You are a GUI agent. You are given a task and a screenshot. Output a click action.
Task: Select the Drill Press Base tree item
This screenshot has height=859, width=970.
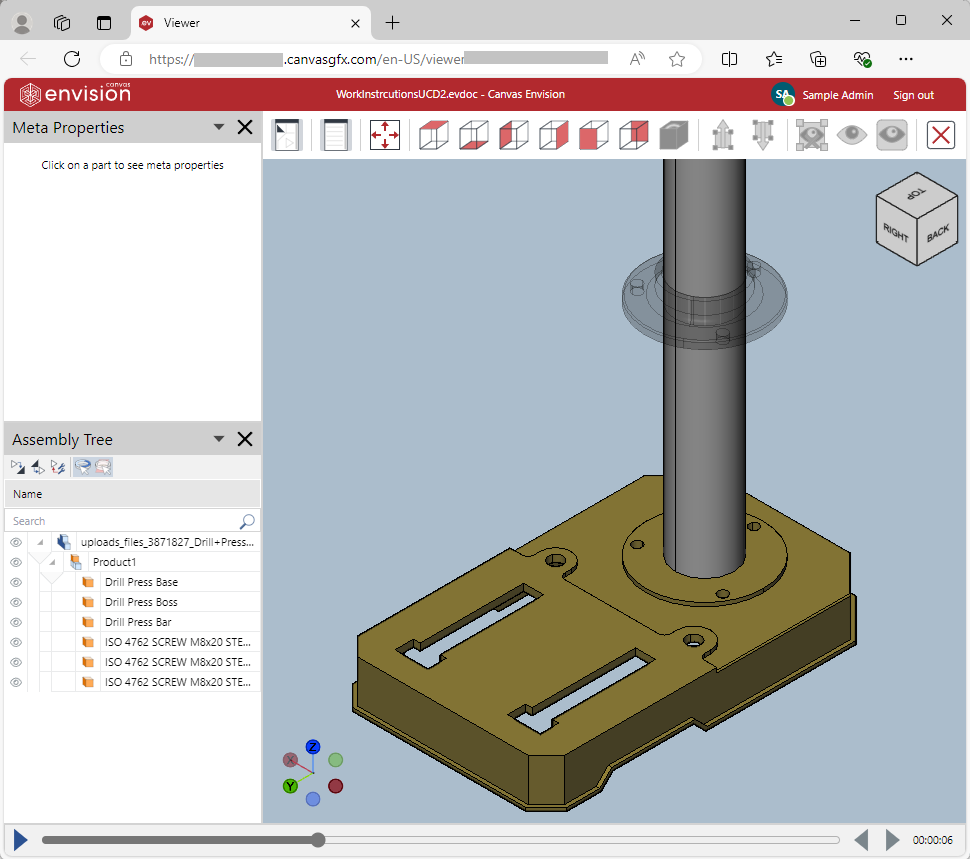(x=141, y=582)
